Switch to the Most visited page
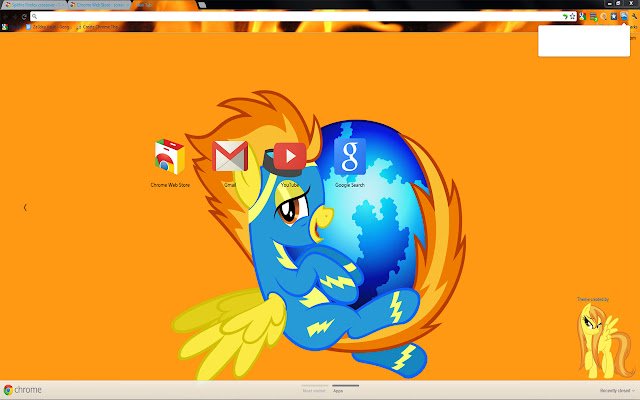The width and height of the screenshot is (640, 400). 314,391
